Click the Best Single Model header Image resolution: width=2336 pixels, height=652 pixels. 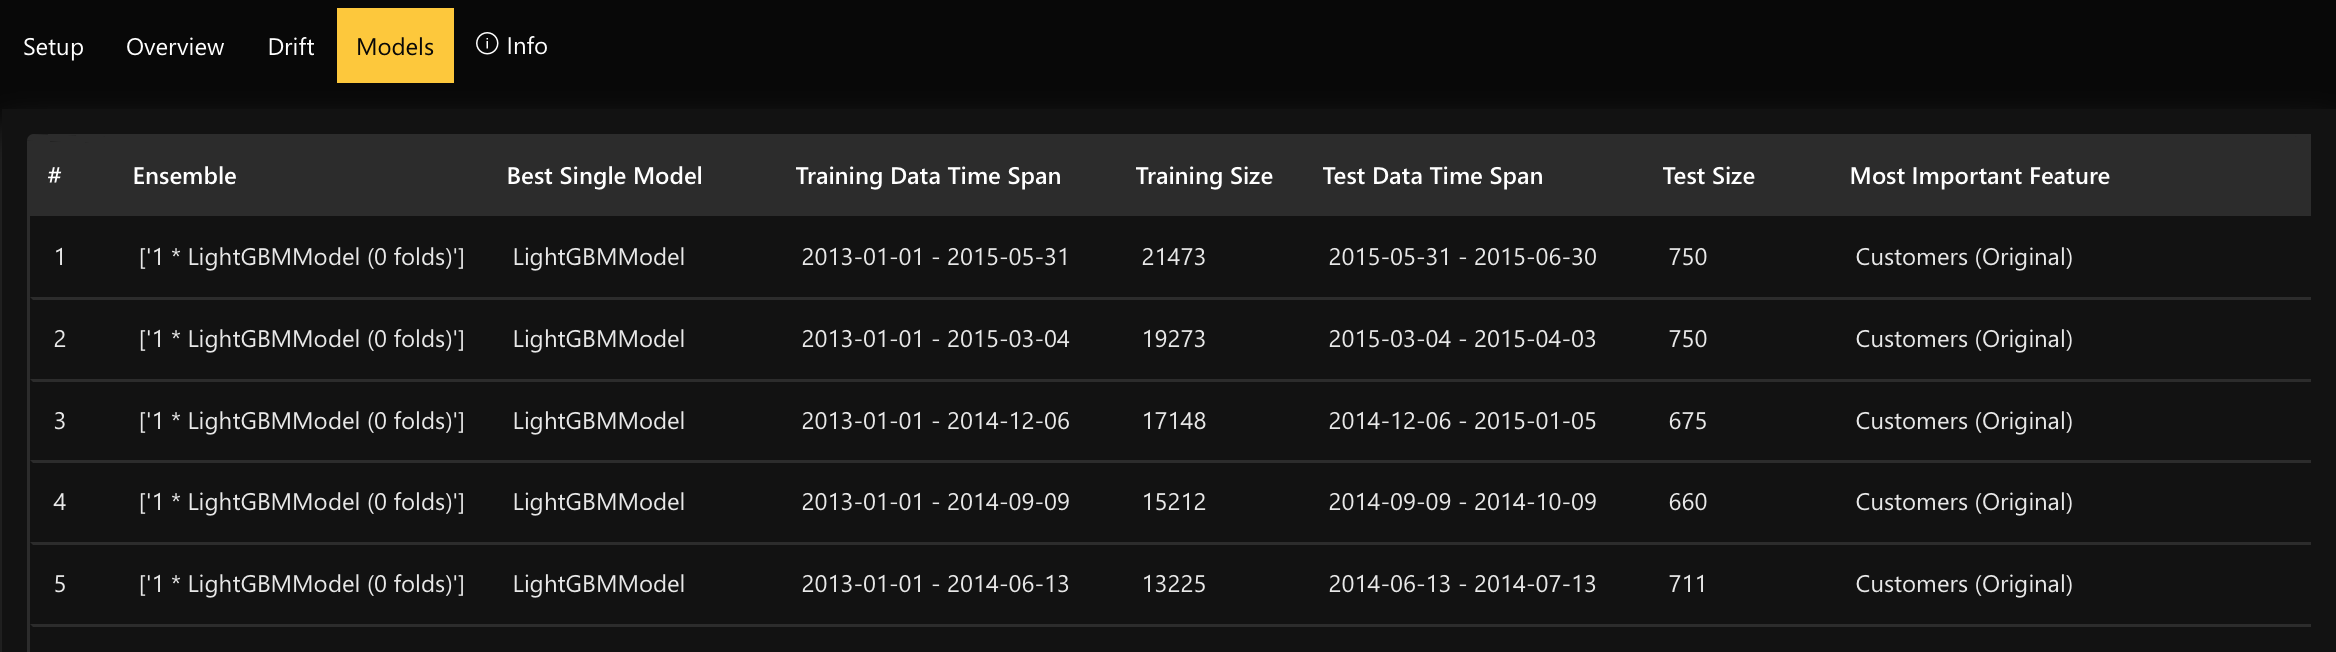(x=604, y=176)
